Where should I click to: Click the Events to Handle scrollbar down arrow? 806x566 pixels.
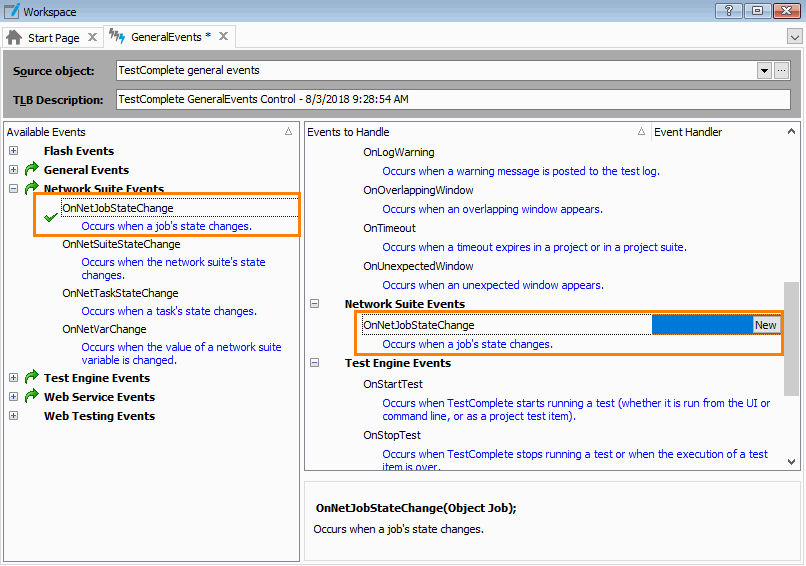point(792,462)
